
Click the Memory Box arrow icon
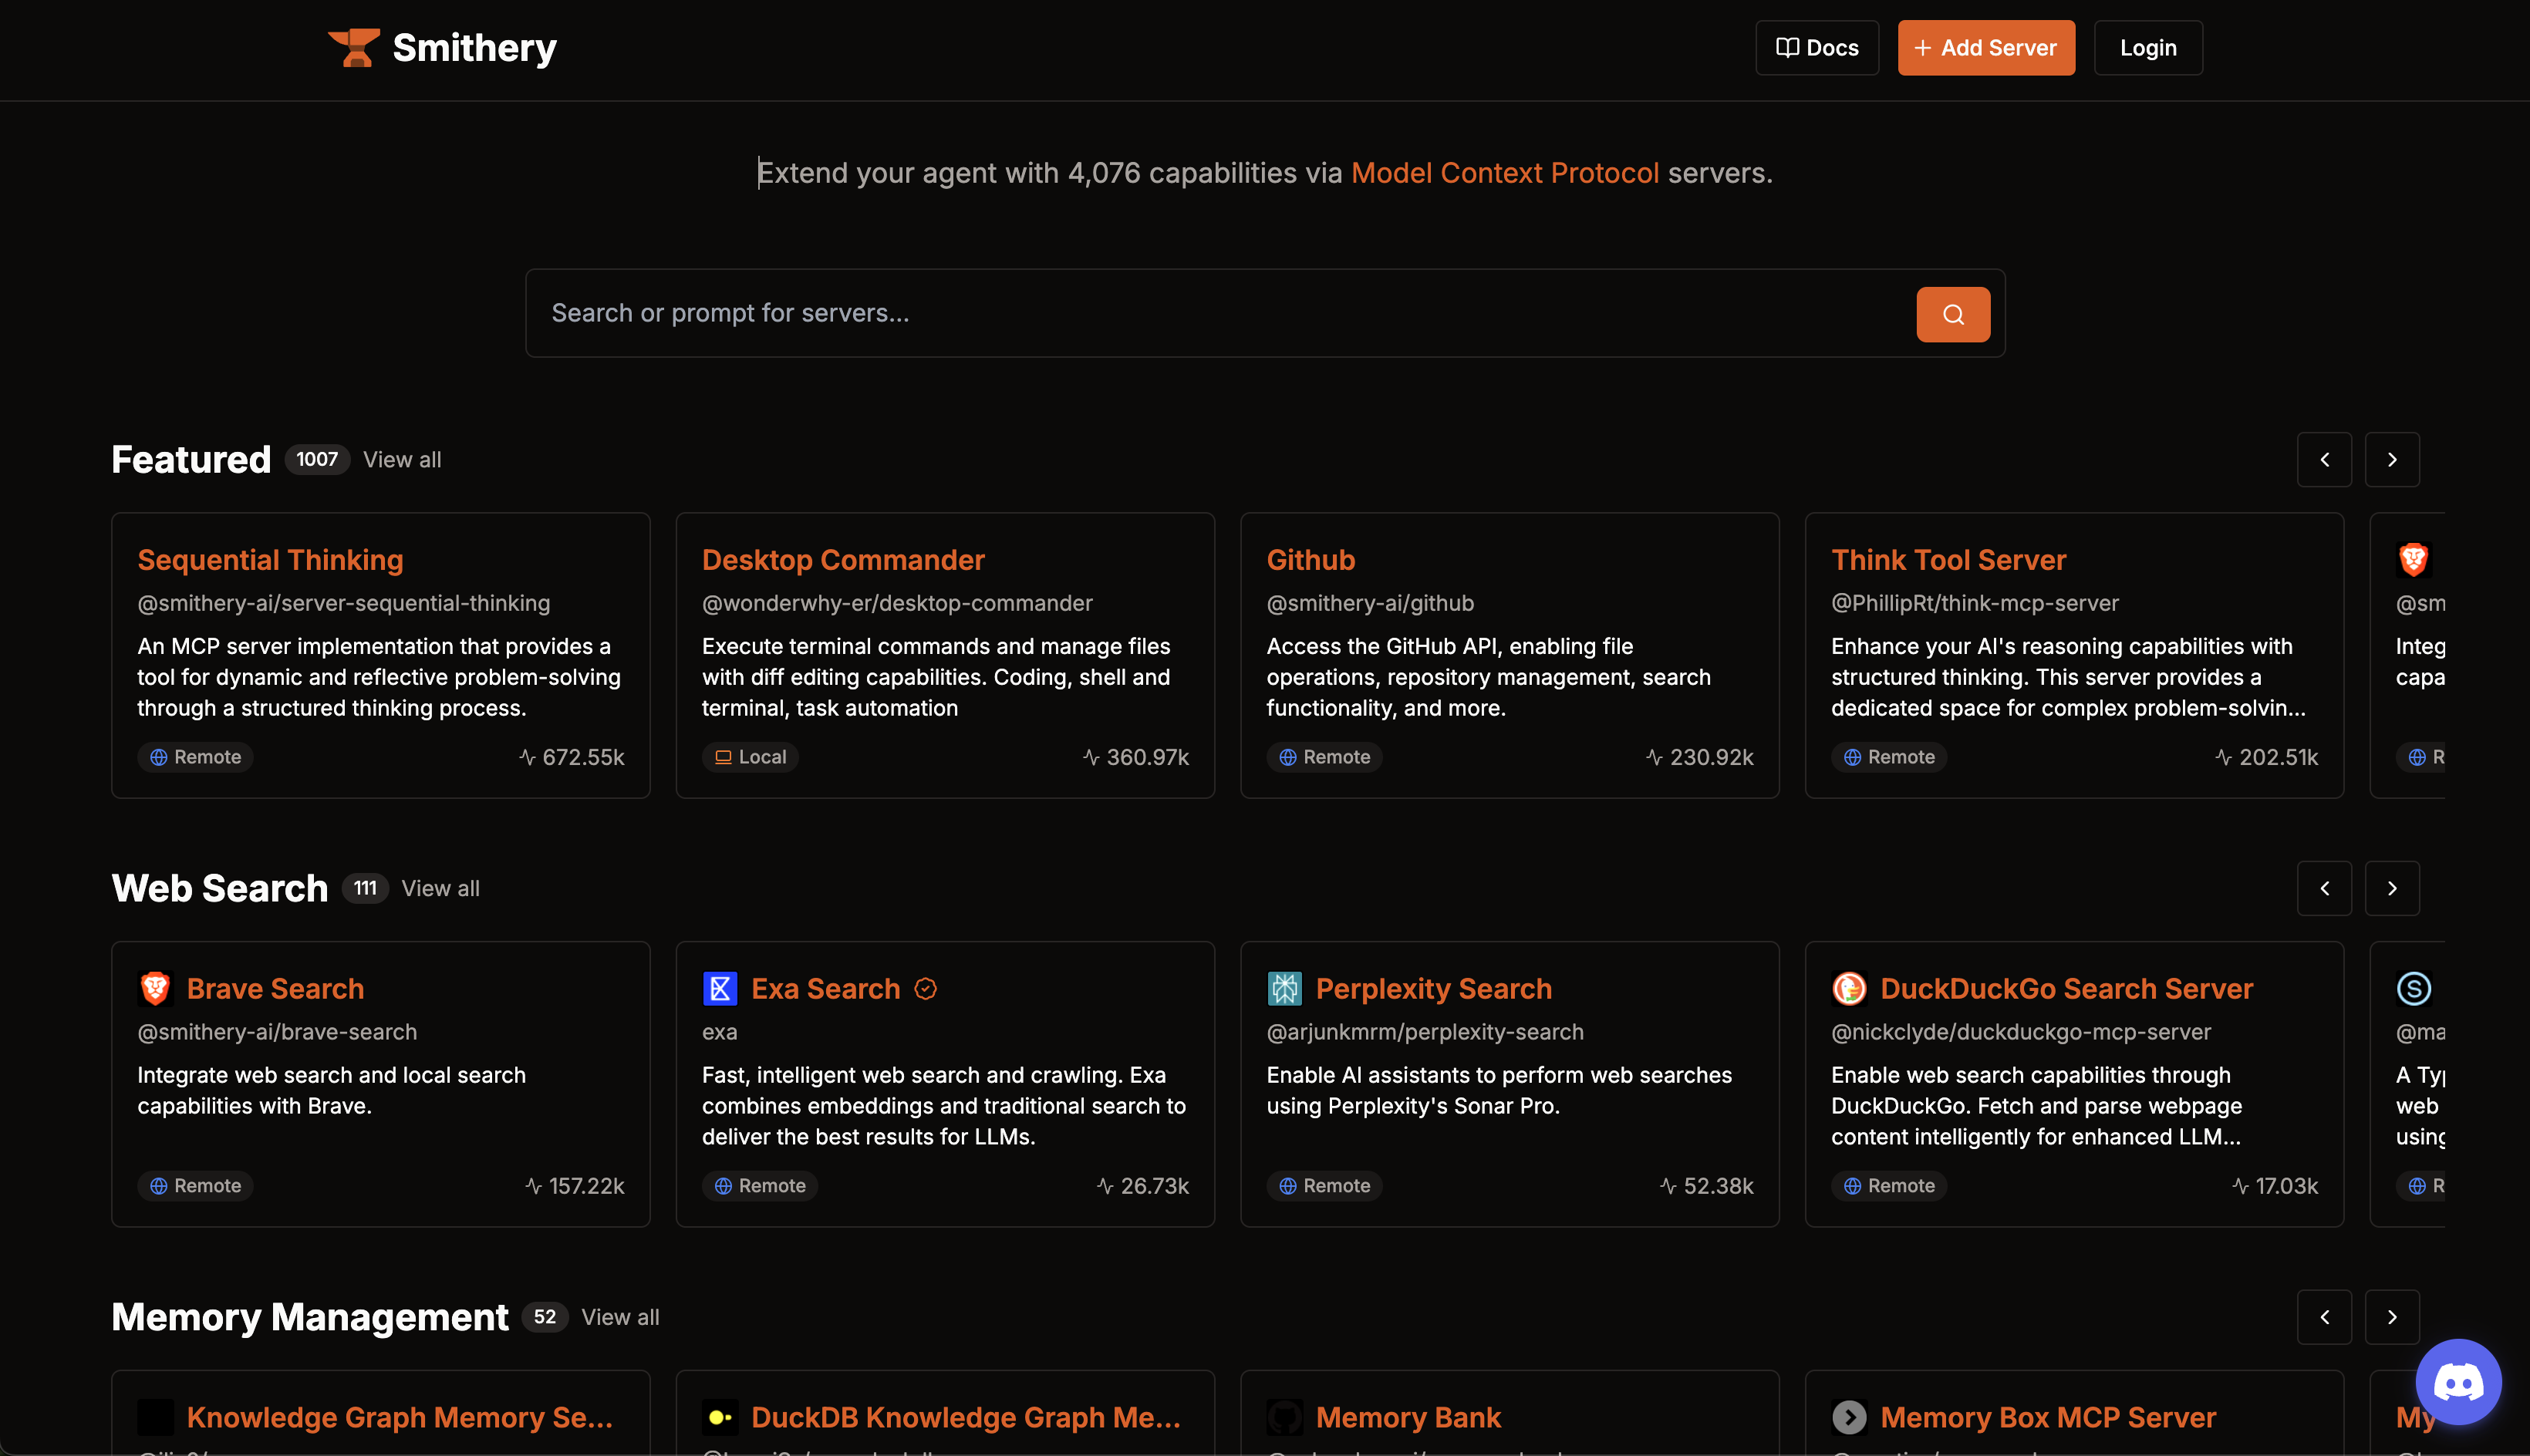point(1849,1418)
